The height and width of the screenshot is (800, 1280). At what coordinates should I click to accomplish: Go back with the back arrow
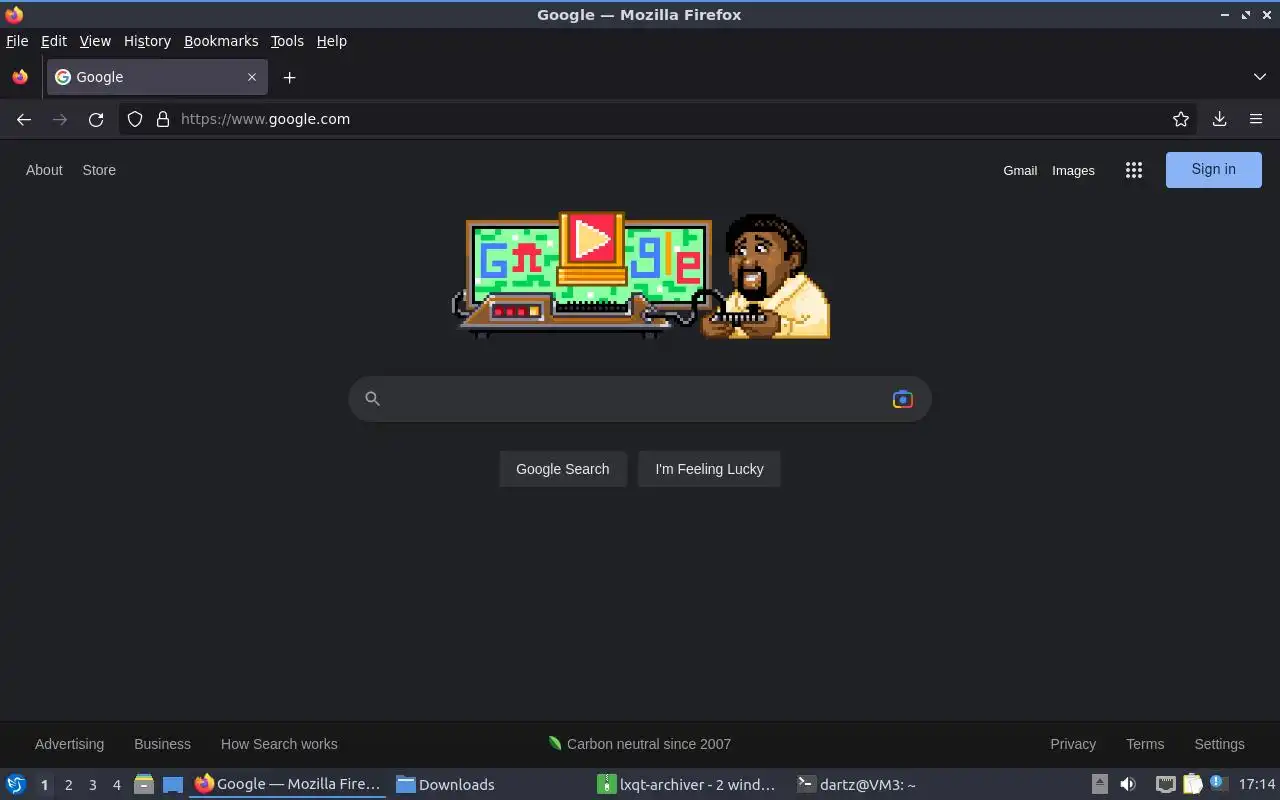(x=24, y=119)
